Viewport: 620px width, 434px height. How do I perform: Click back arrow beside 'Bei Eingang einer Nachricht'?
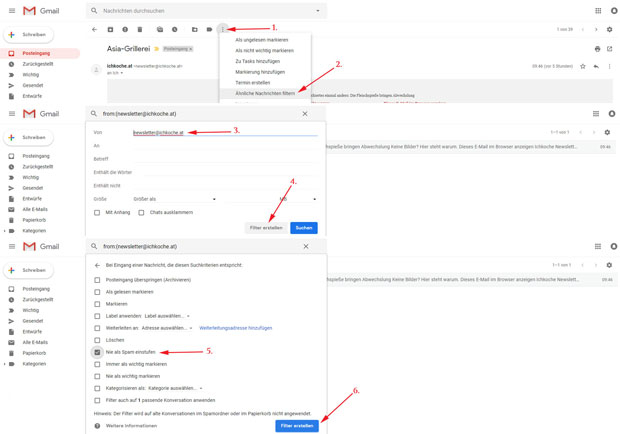tap(97, 265)
